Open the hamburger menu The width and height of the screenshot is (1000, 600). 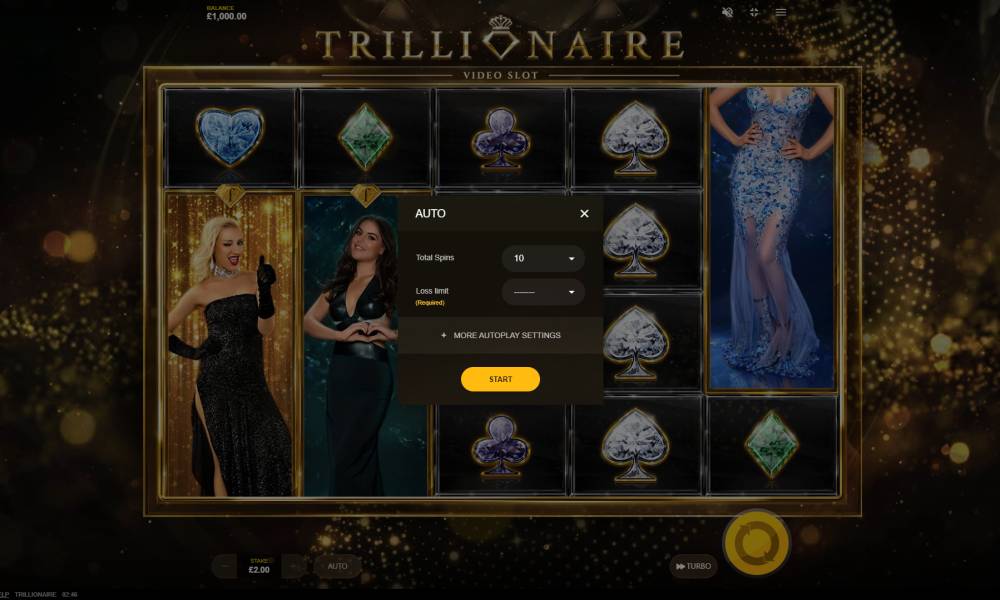781,12
